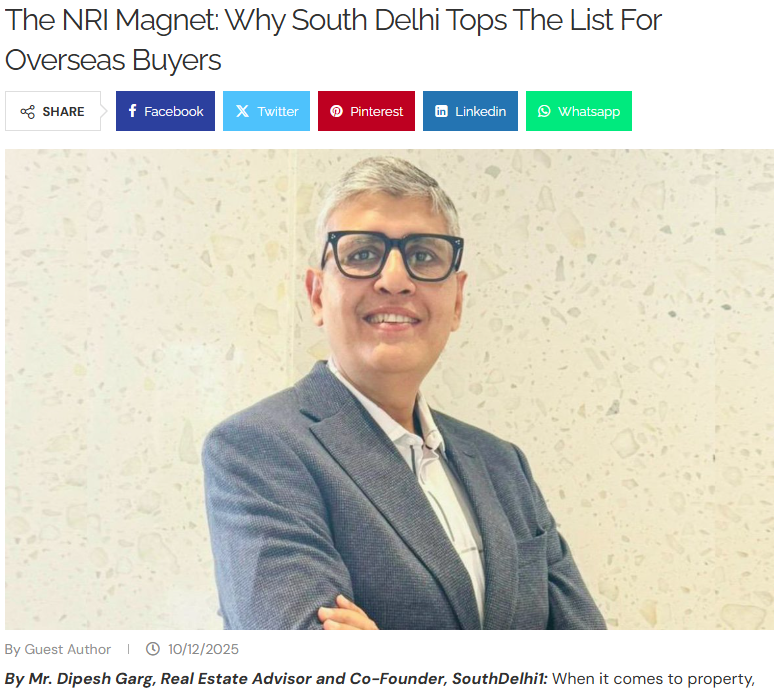Click the Facebook 'f' logo icon
This screenshot has height=697, width=779.
132,111
